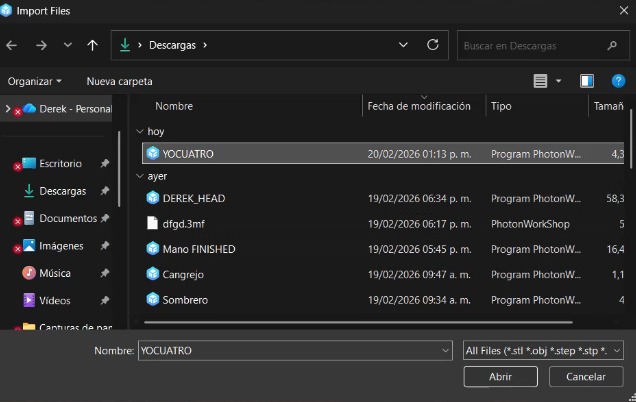Click the vertical scrollbar of file list
The image size is (636, 402).
(631, 139)
